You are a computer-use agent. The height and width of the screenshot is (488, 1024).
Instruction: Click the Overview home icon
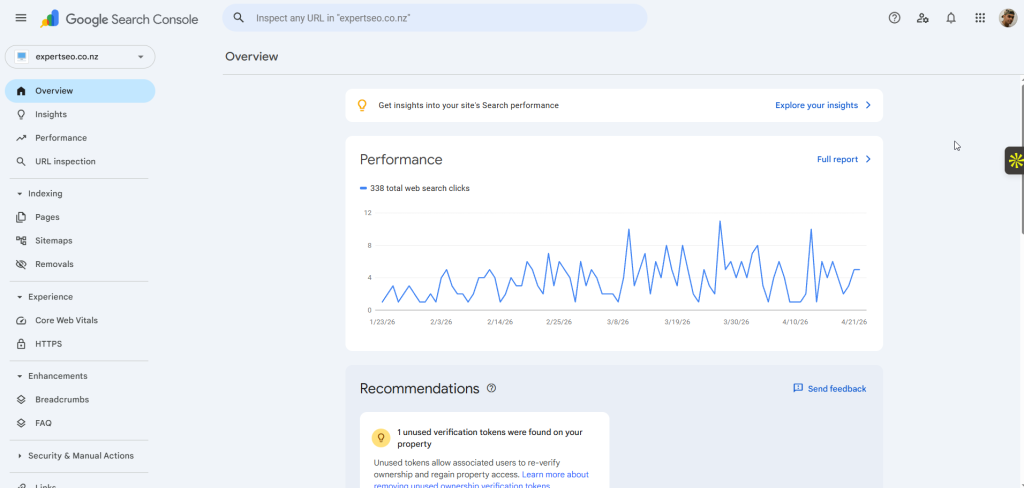coord(21,91)
